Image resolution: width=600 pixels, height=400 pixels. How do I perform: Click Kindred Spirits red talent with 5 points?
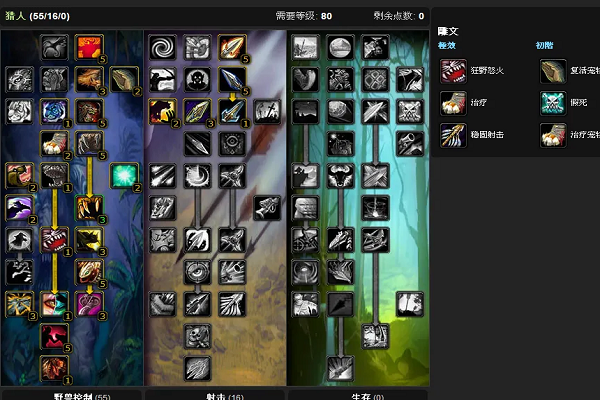[54, 336]
